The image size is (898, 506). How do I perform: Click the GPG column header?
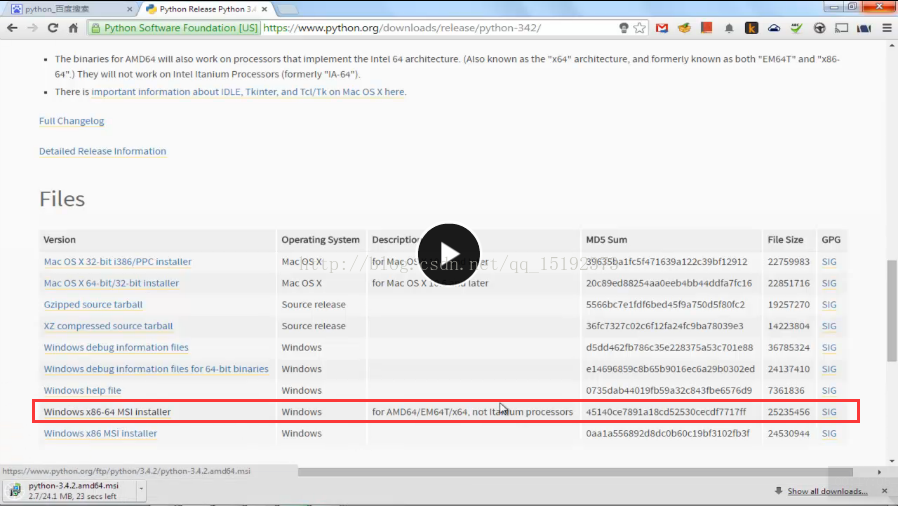[831, 240]
